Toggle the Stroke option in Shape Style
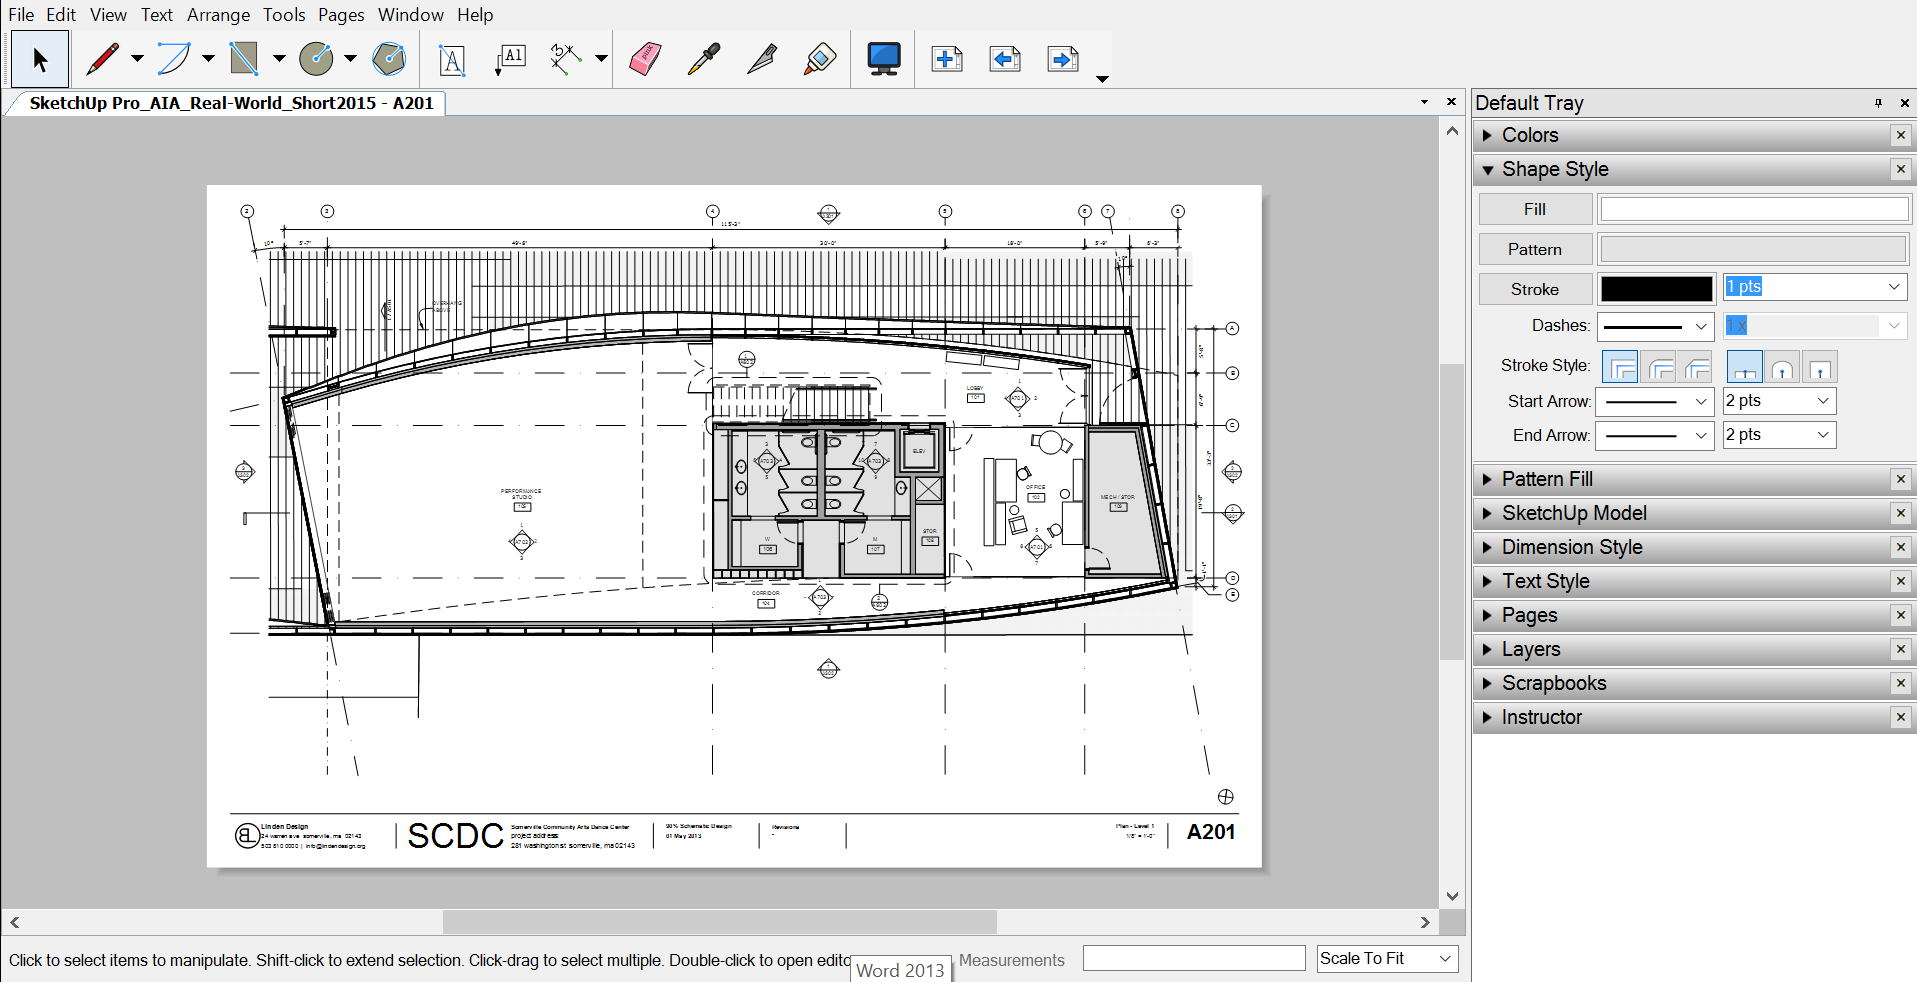The width and height of the screenshot is (1917, 982). click(1534, 289)
